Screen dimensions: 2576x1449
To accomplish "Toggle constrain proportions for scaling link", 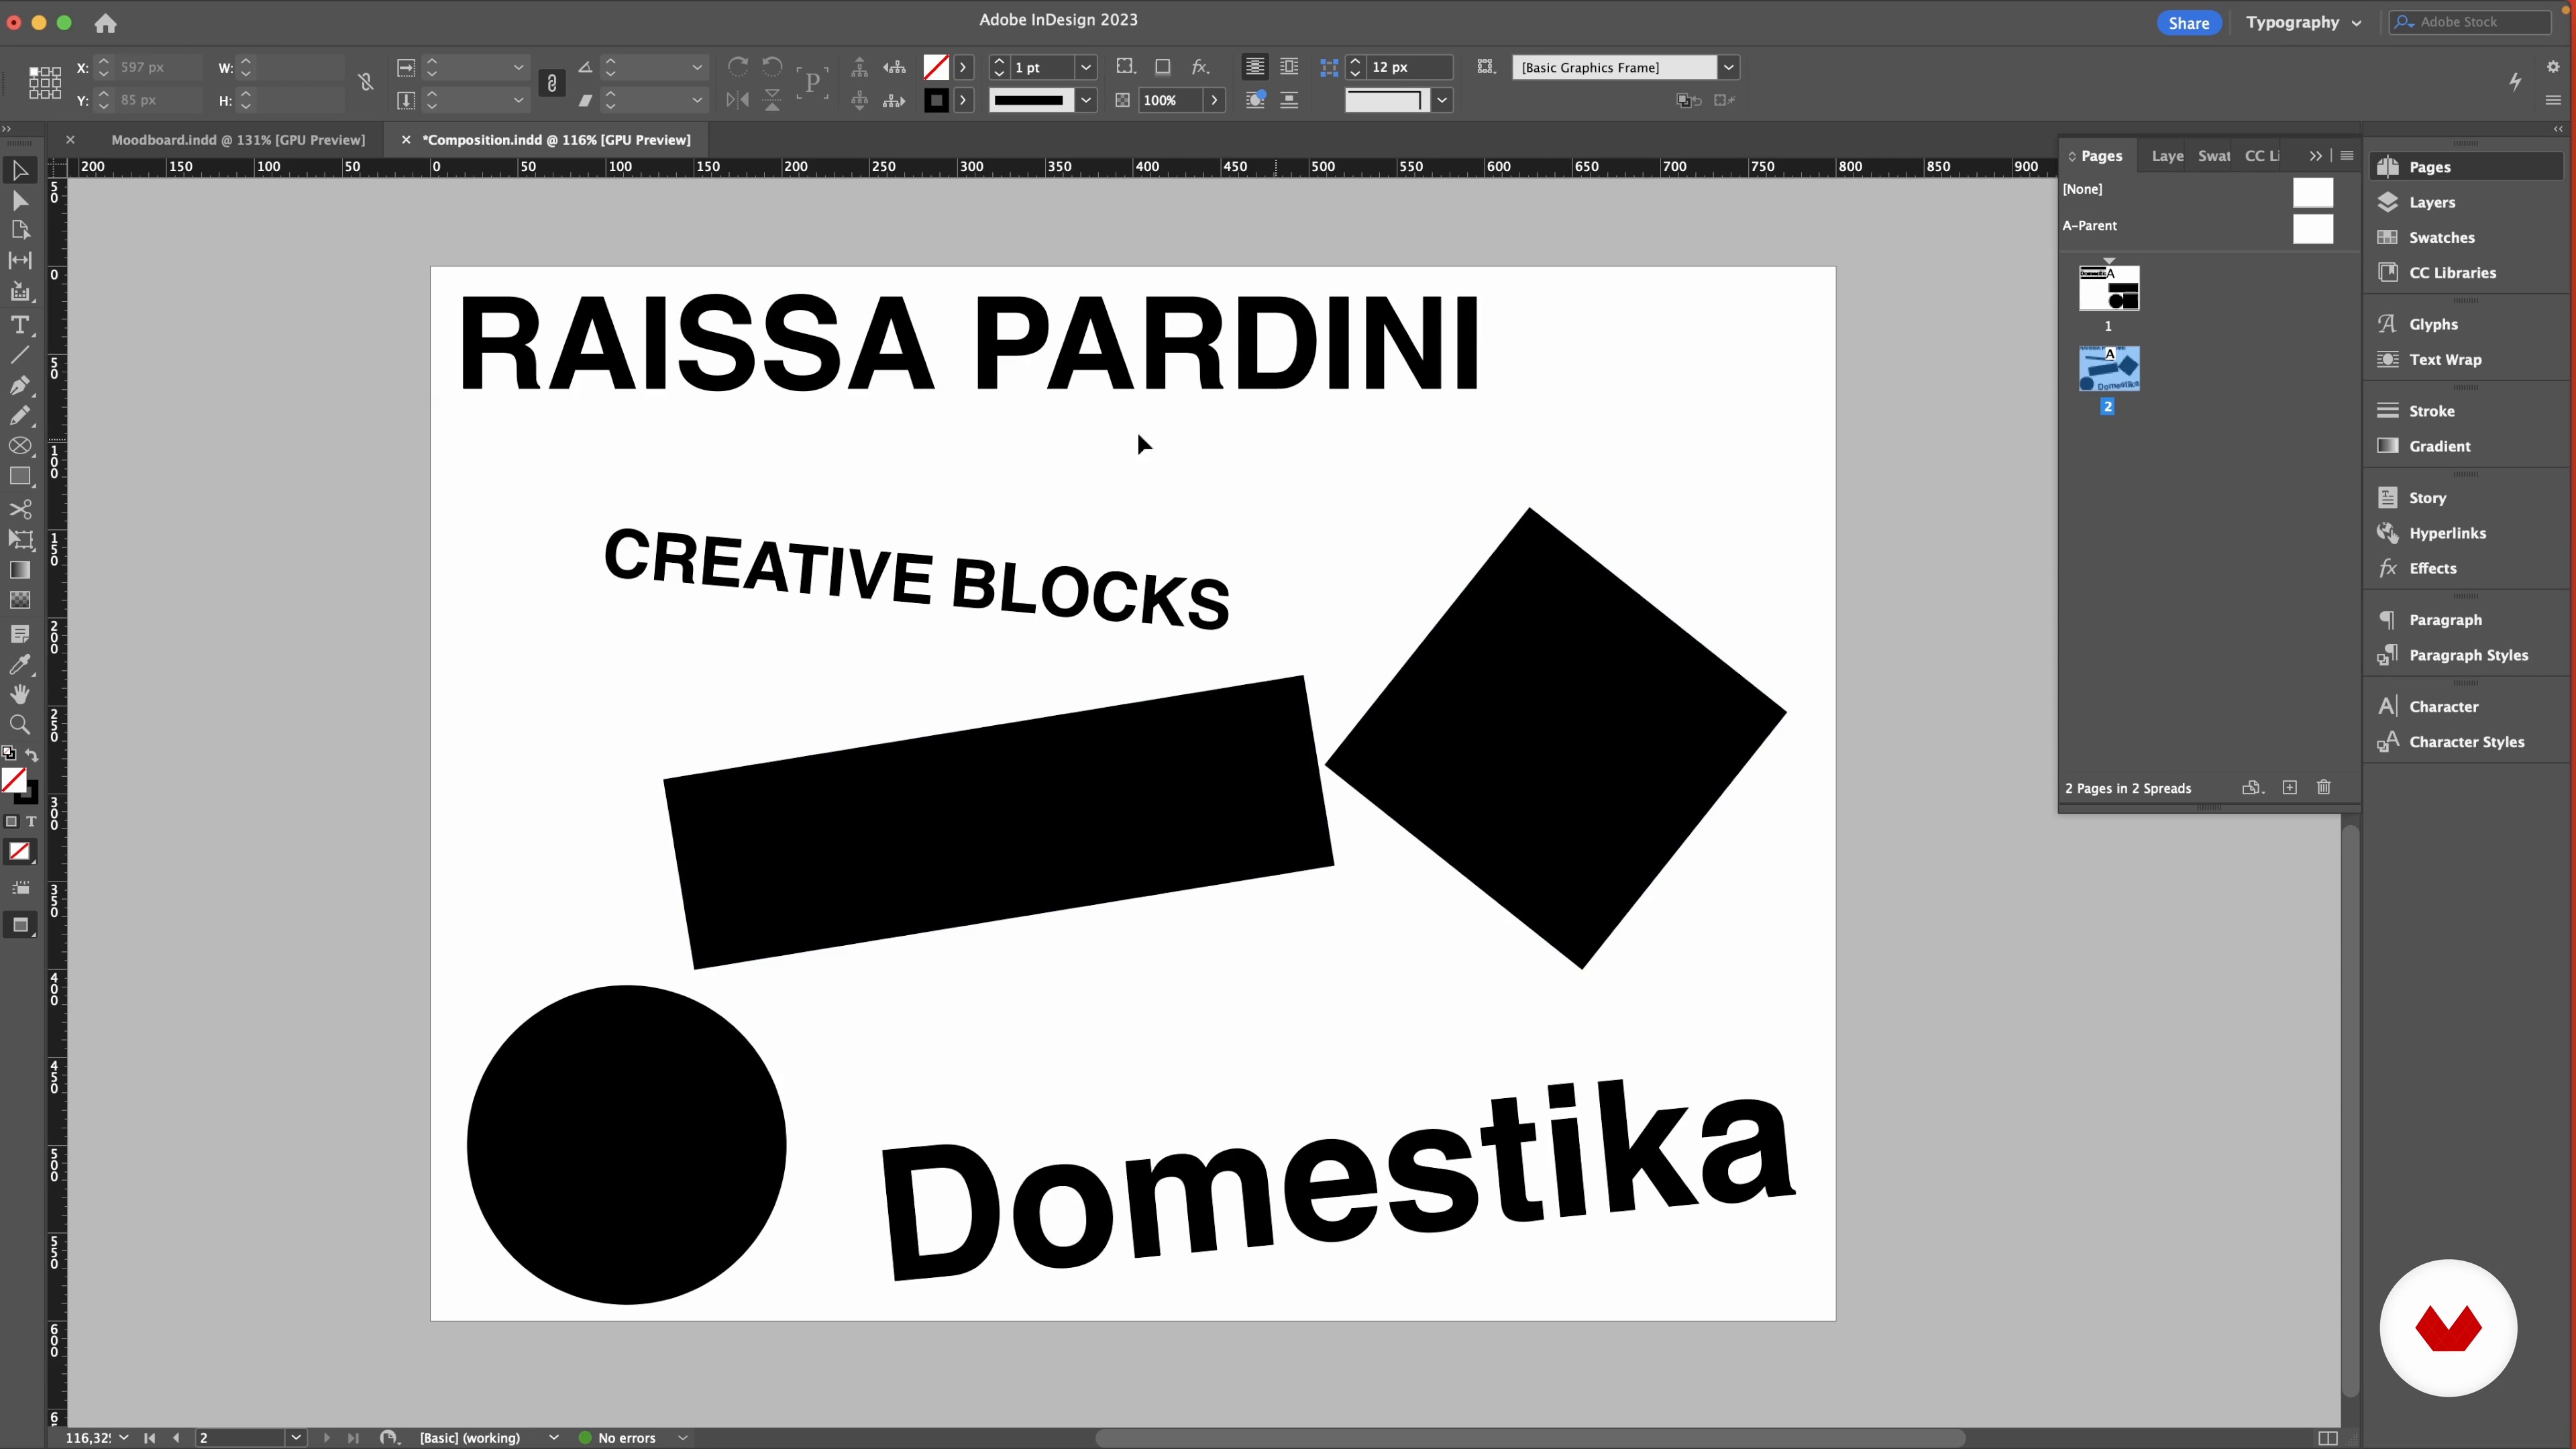I will point(551,83).
